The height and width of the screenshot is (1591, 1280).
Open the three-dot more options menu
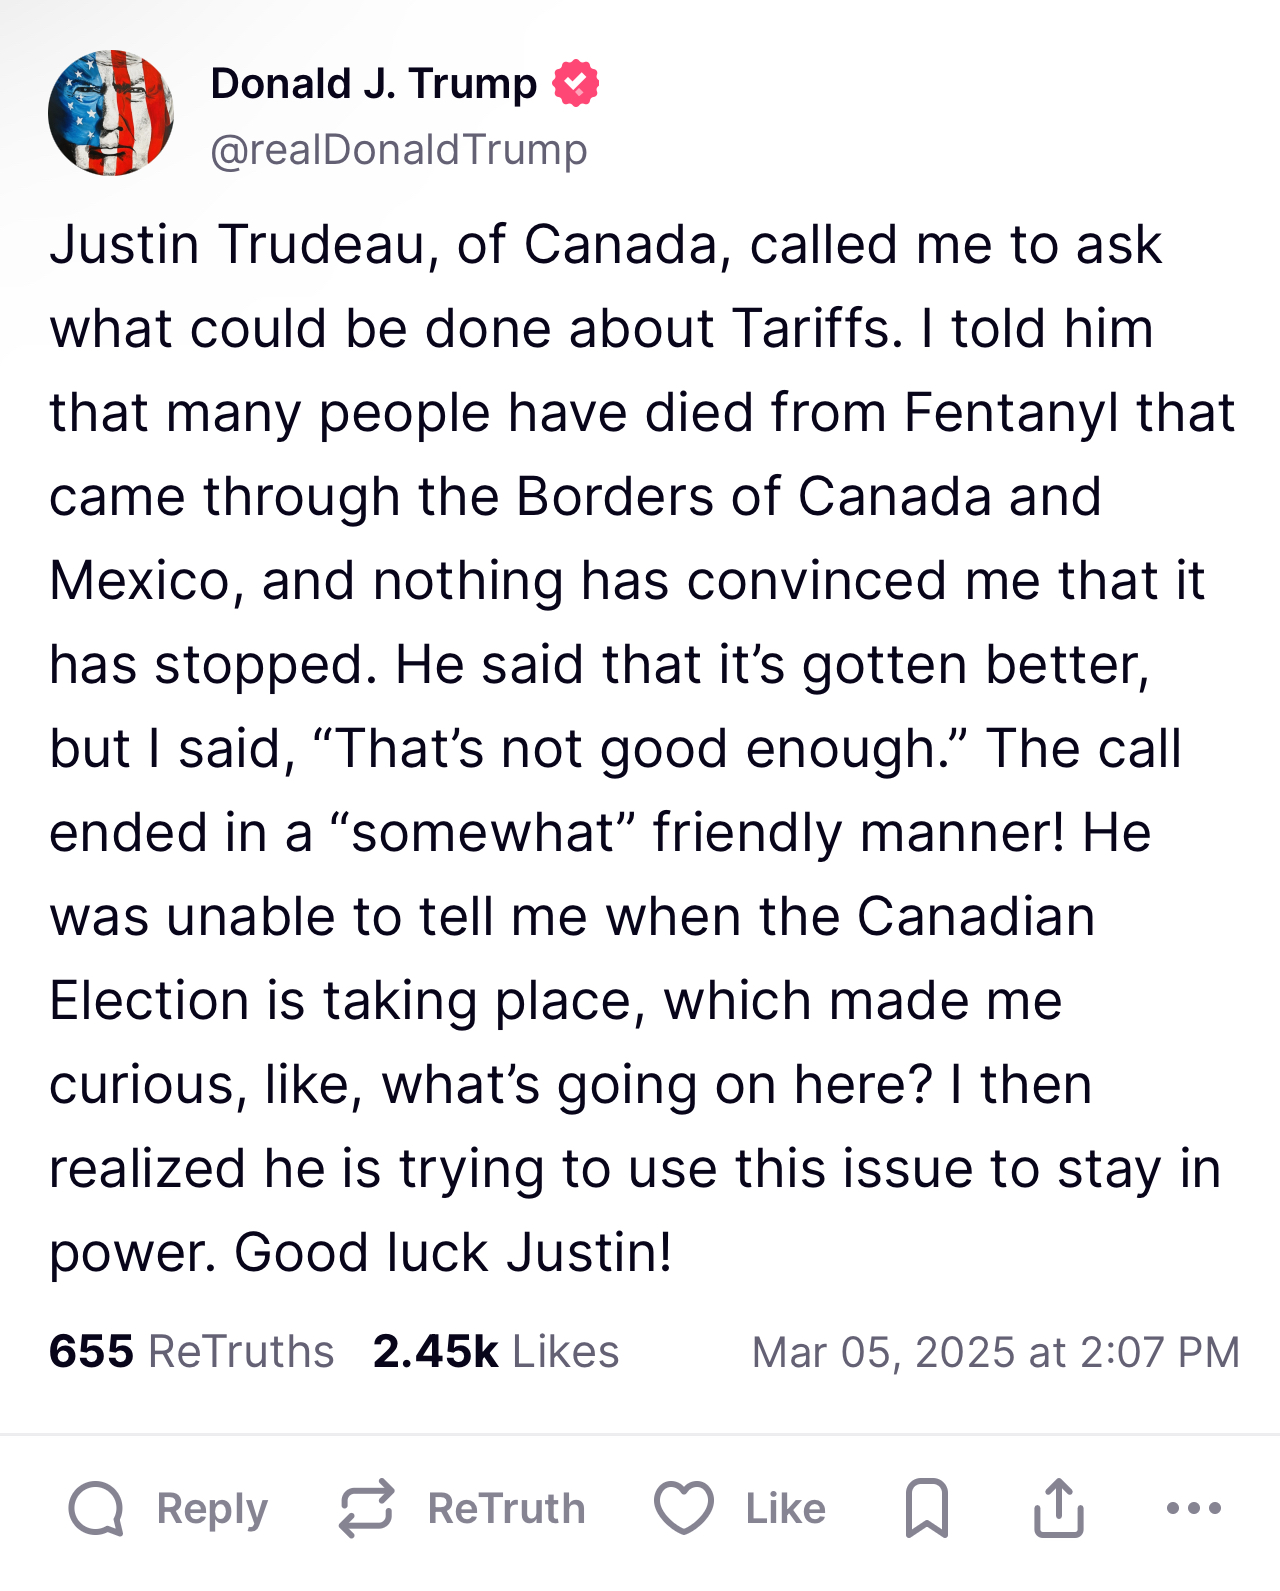click(1194, 1508)
